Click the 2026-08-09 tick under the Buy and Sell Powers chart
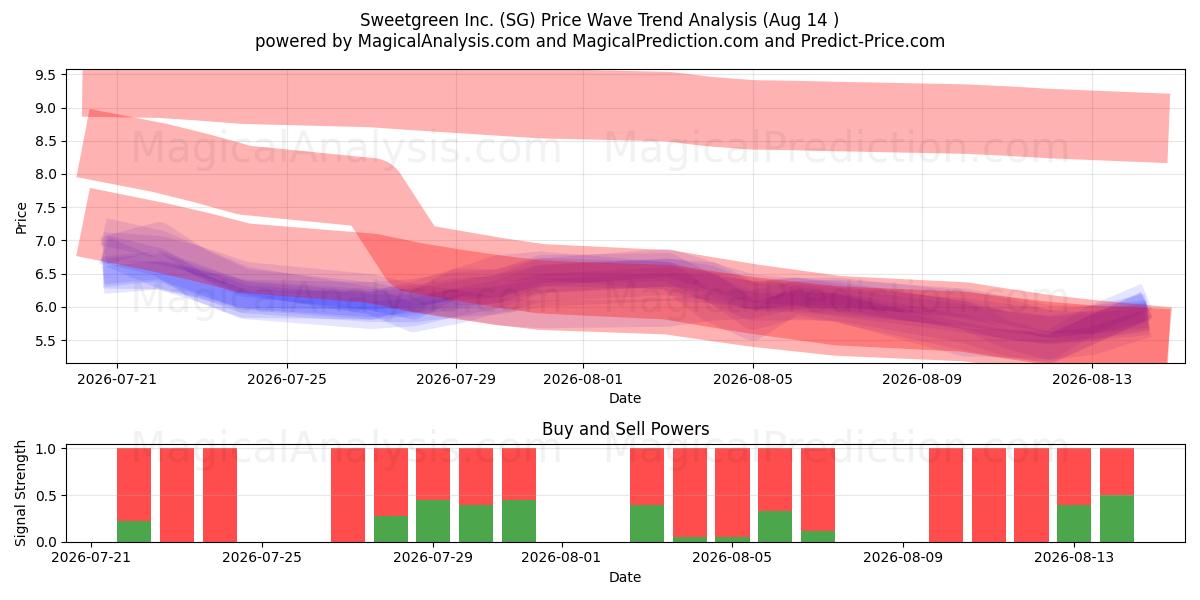The height and width of the screenshot is (600, 1200). pyautogui.click(x=903, y=558)
